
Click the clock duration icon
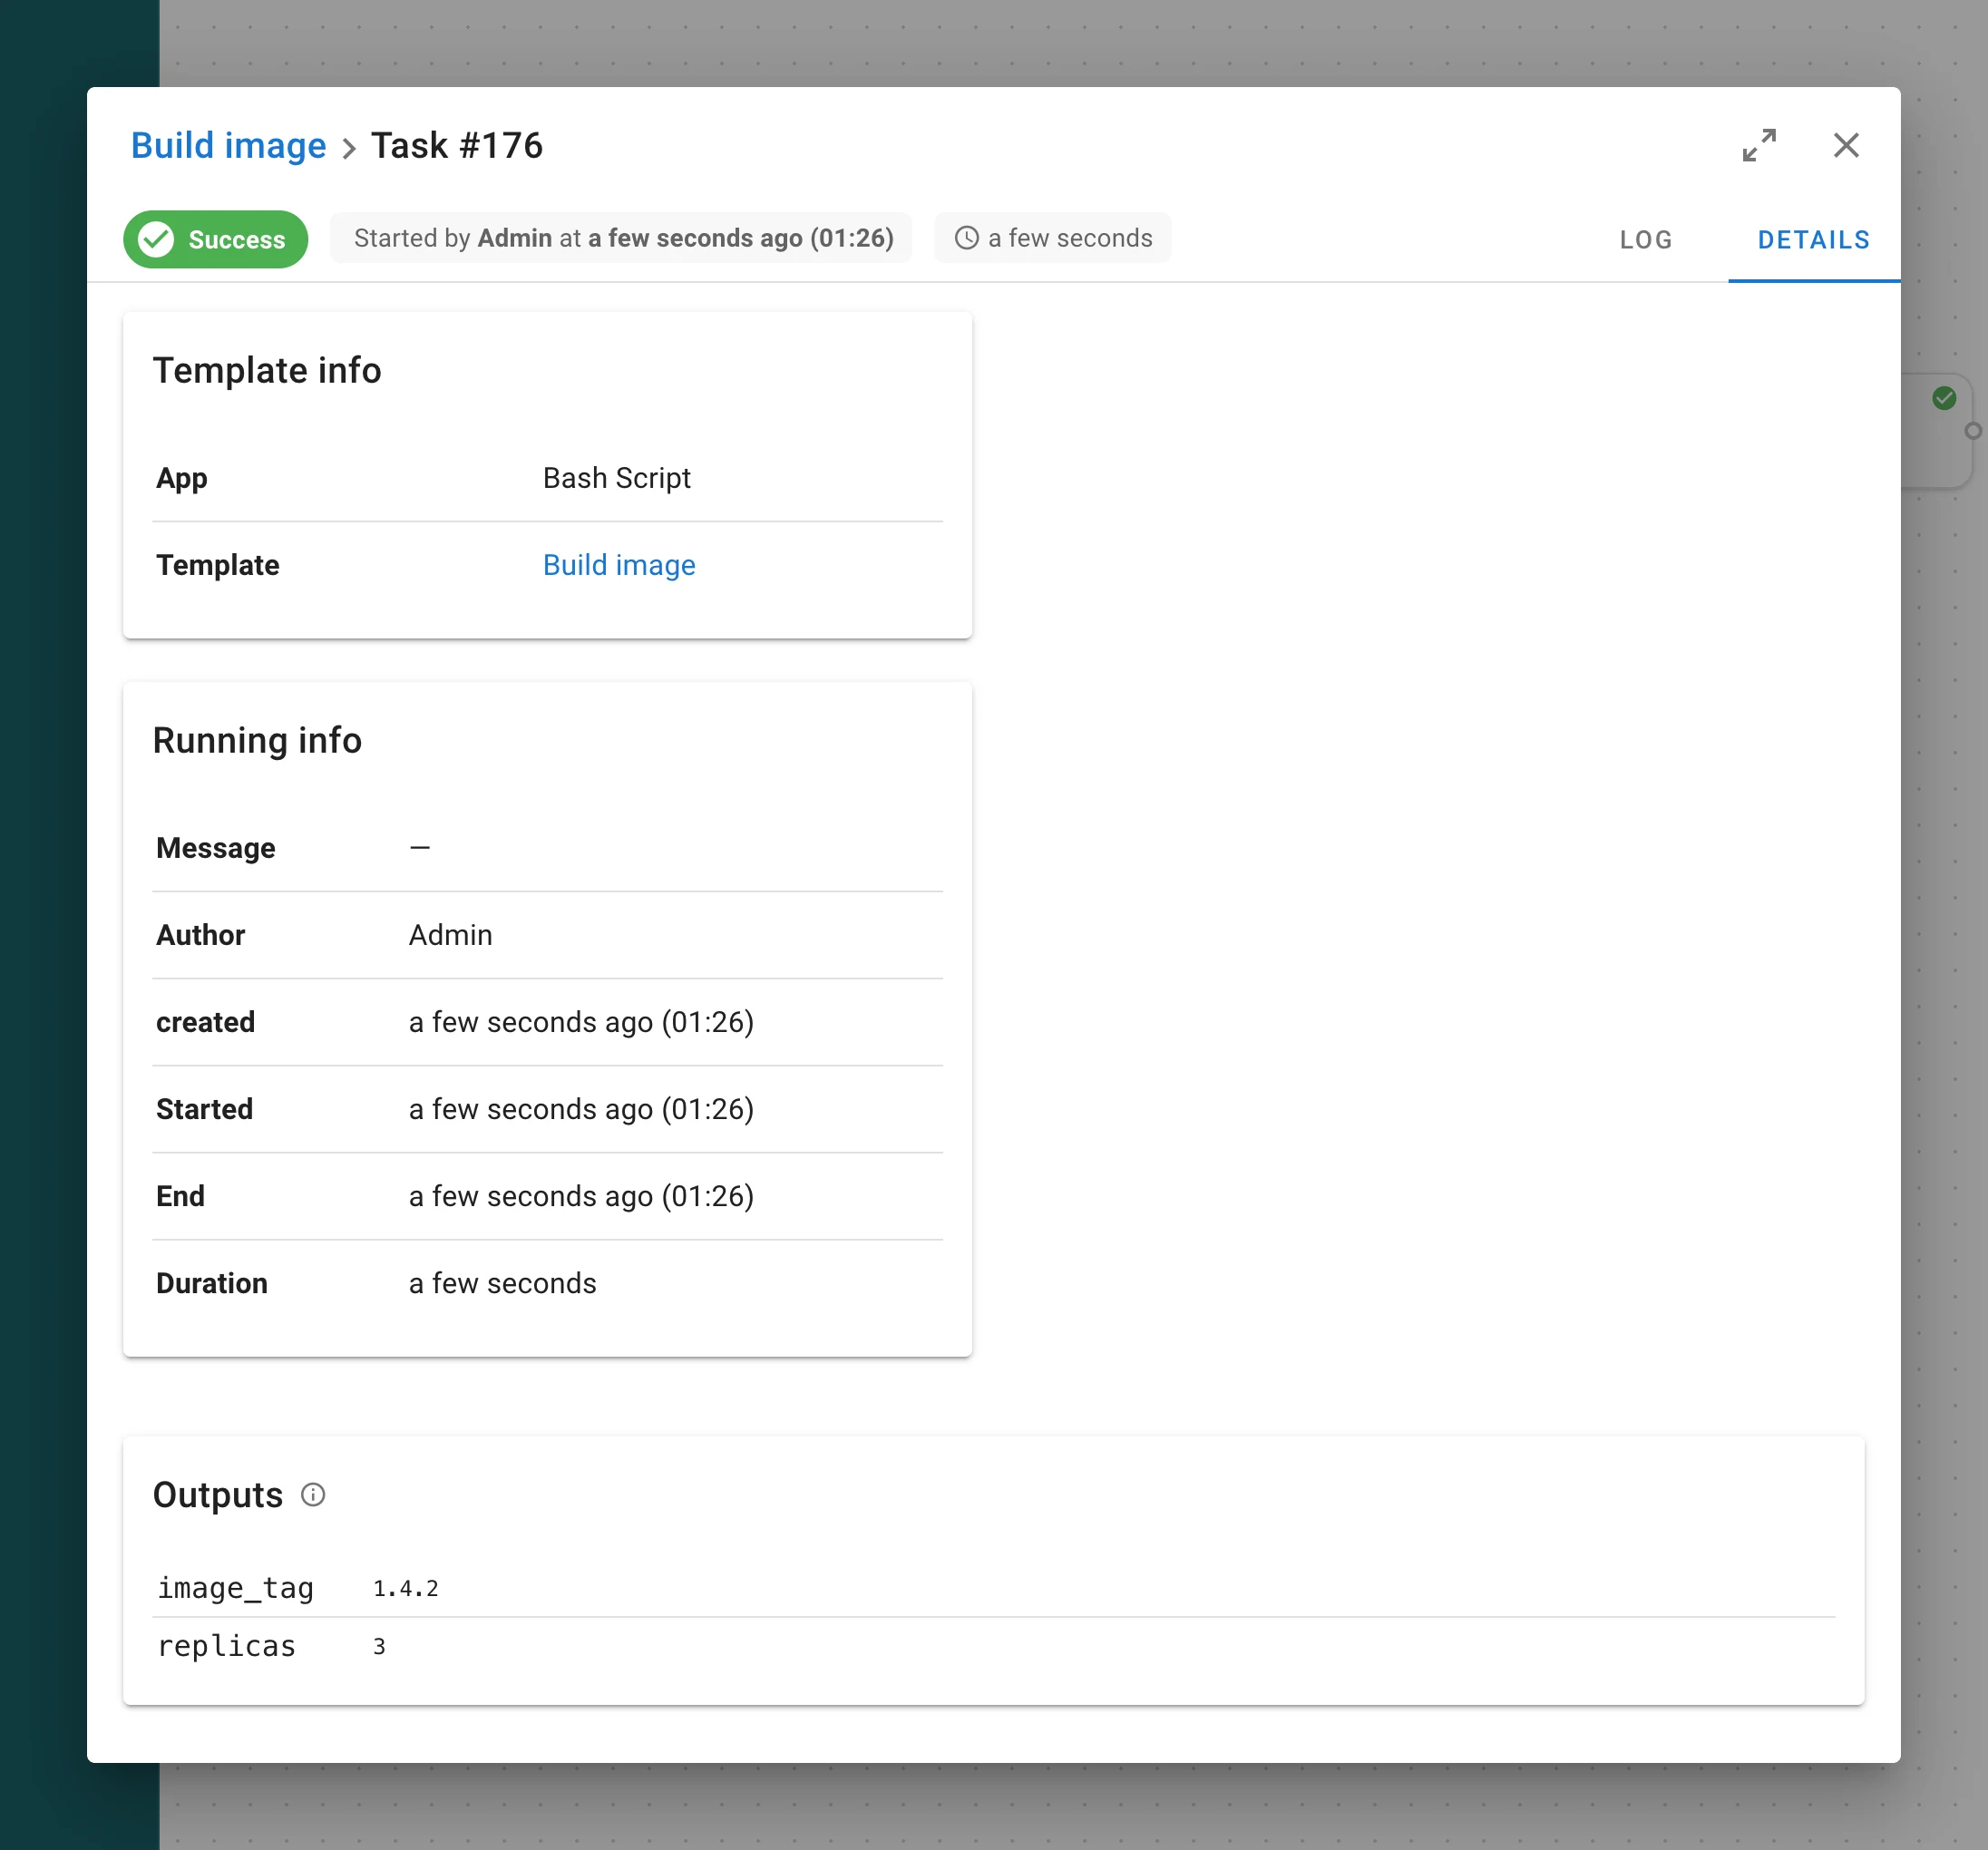(x=966, y=238)
